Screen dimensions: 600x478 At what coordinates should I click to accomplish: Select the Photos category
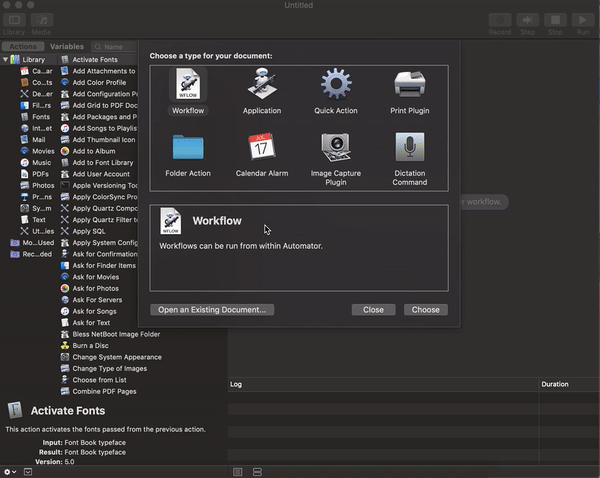pyautogui.click(x=38, y=186)
